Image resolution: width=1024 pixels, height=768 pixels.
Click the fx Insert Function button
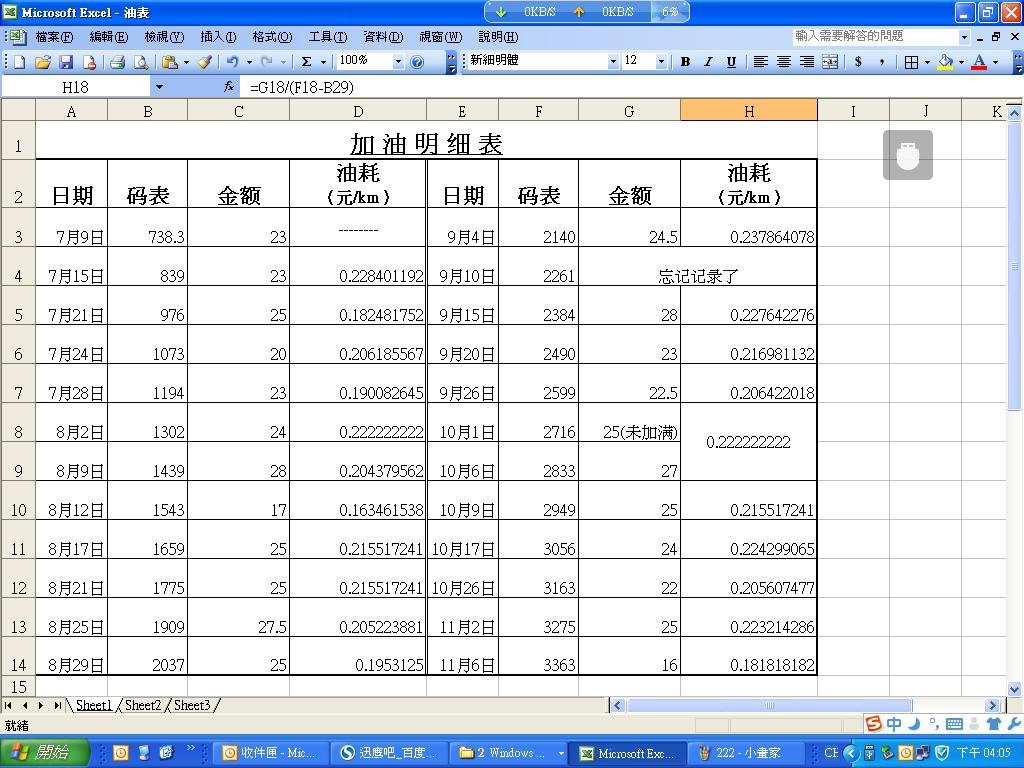229,86
